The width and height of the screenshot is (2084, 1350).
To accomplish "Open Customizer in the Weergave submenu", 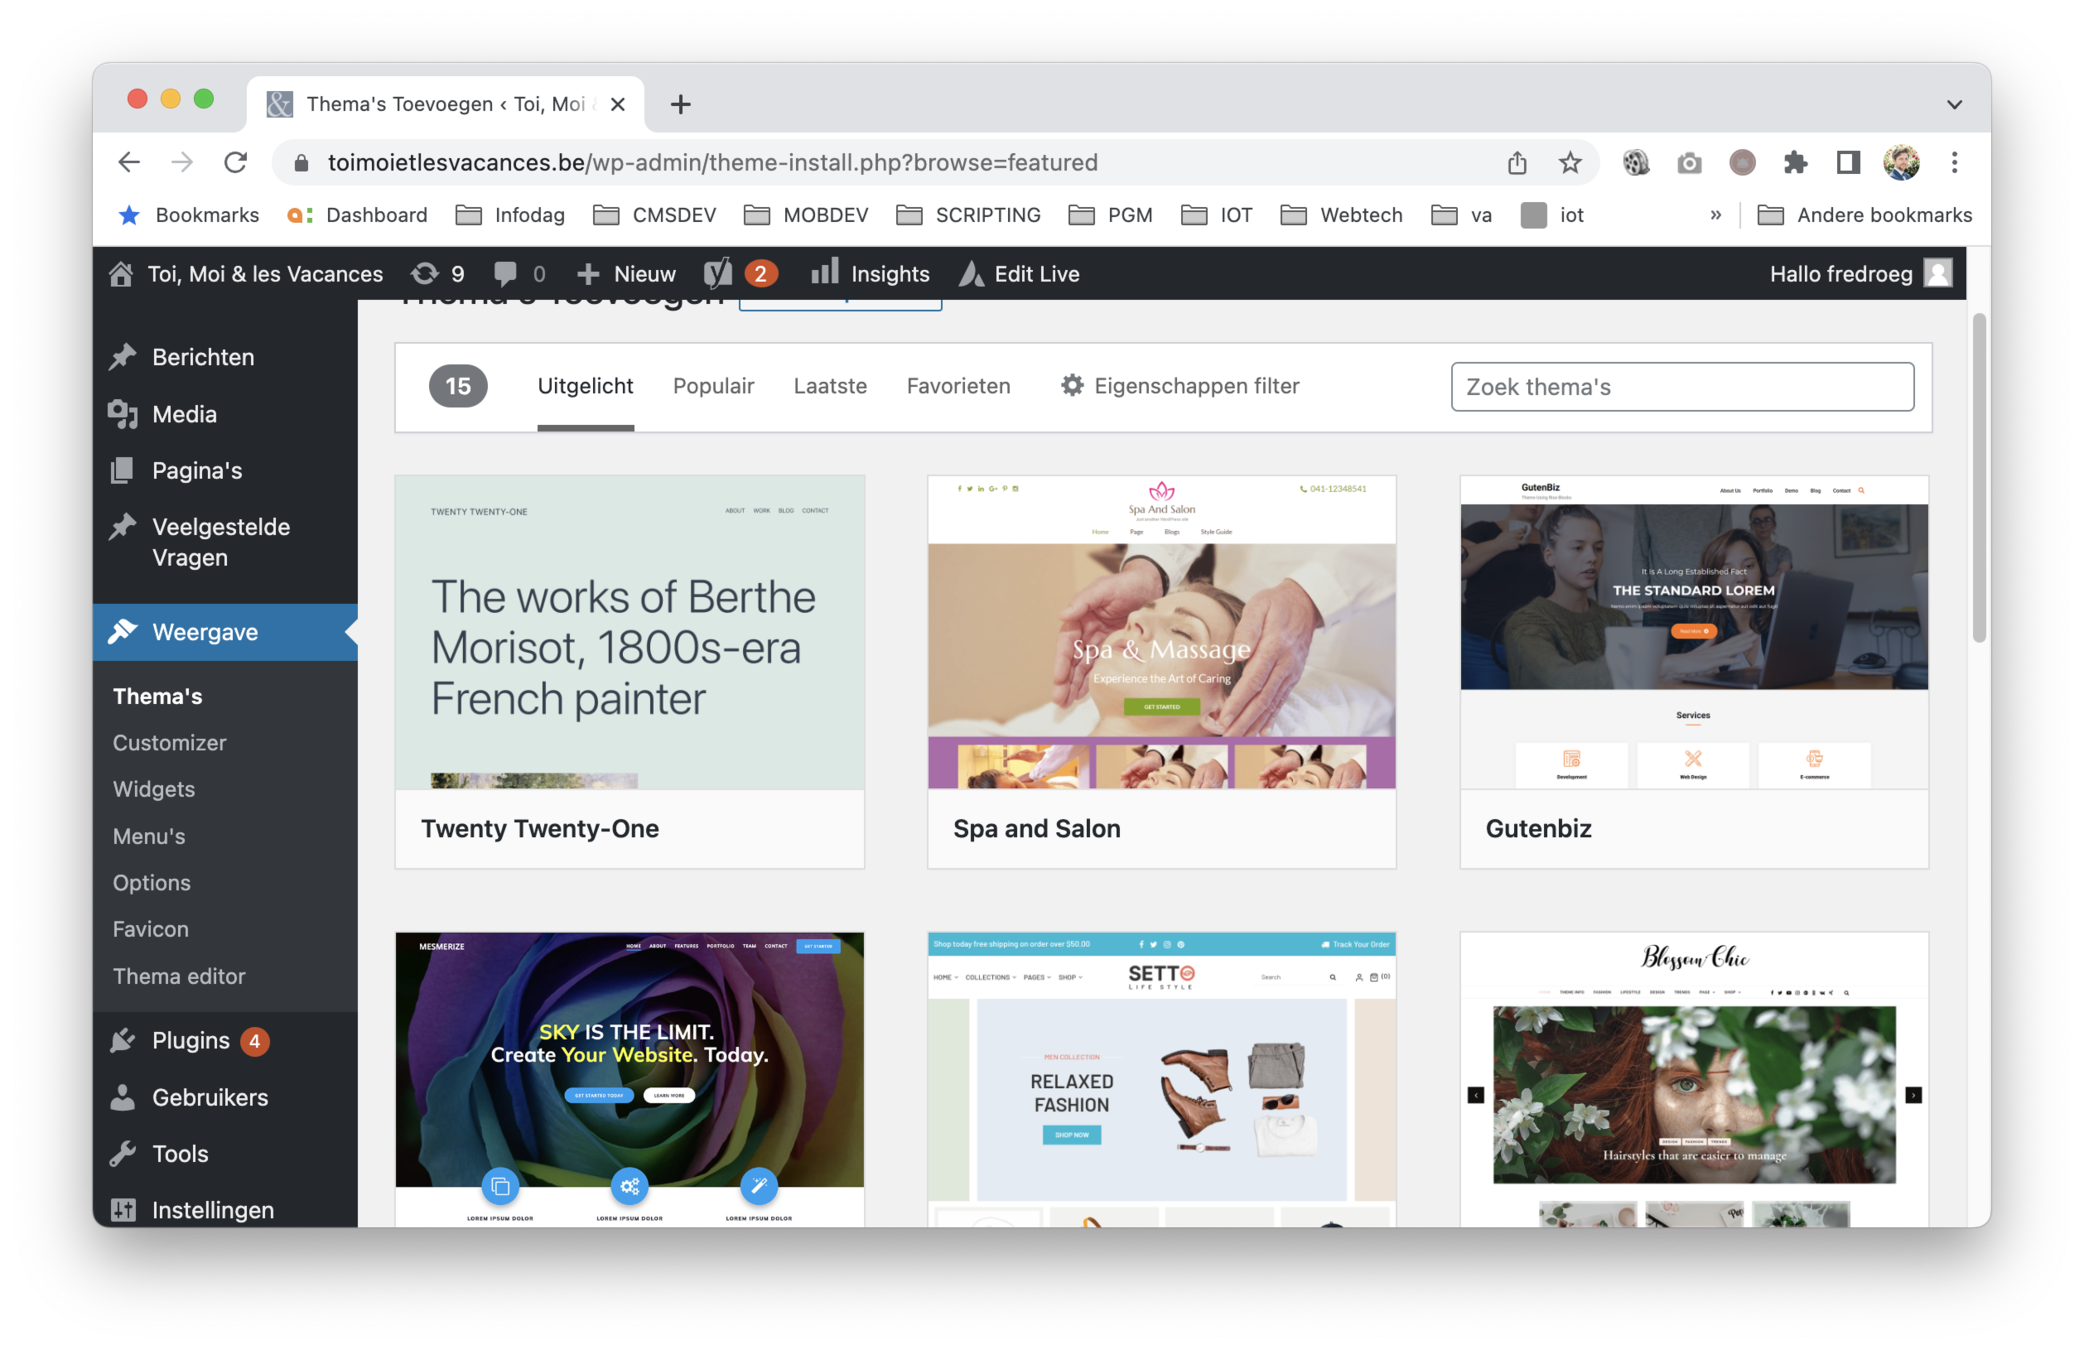I will click(x=169, y=743).
